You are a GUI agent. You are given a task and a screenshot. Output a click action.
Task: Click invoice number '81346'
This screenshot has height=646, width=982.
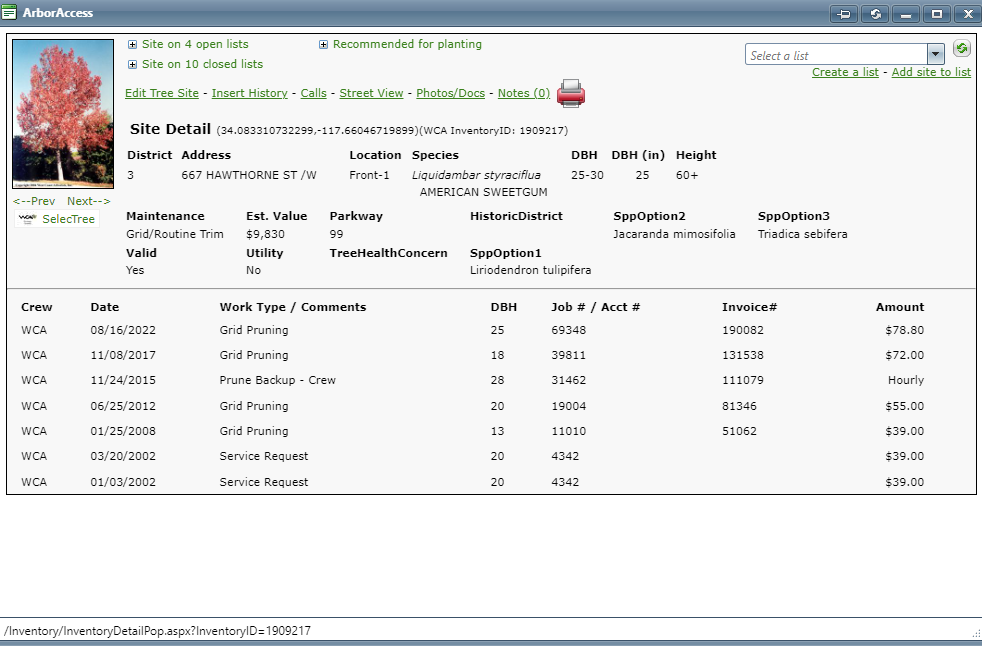[739, 406]
